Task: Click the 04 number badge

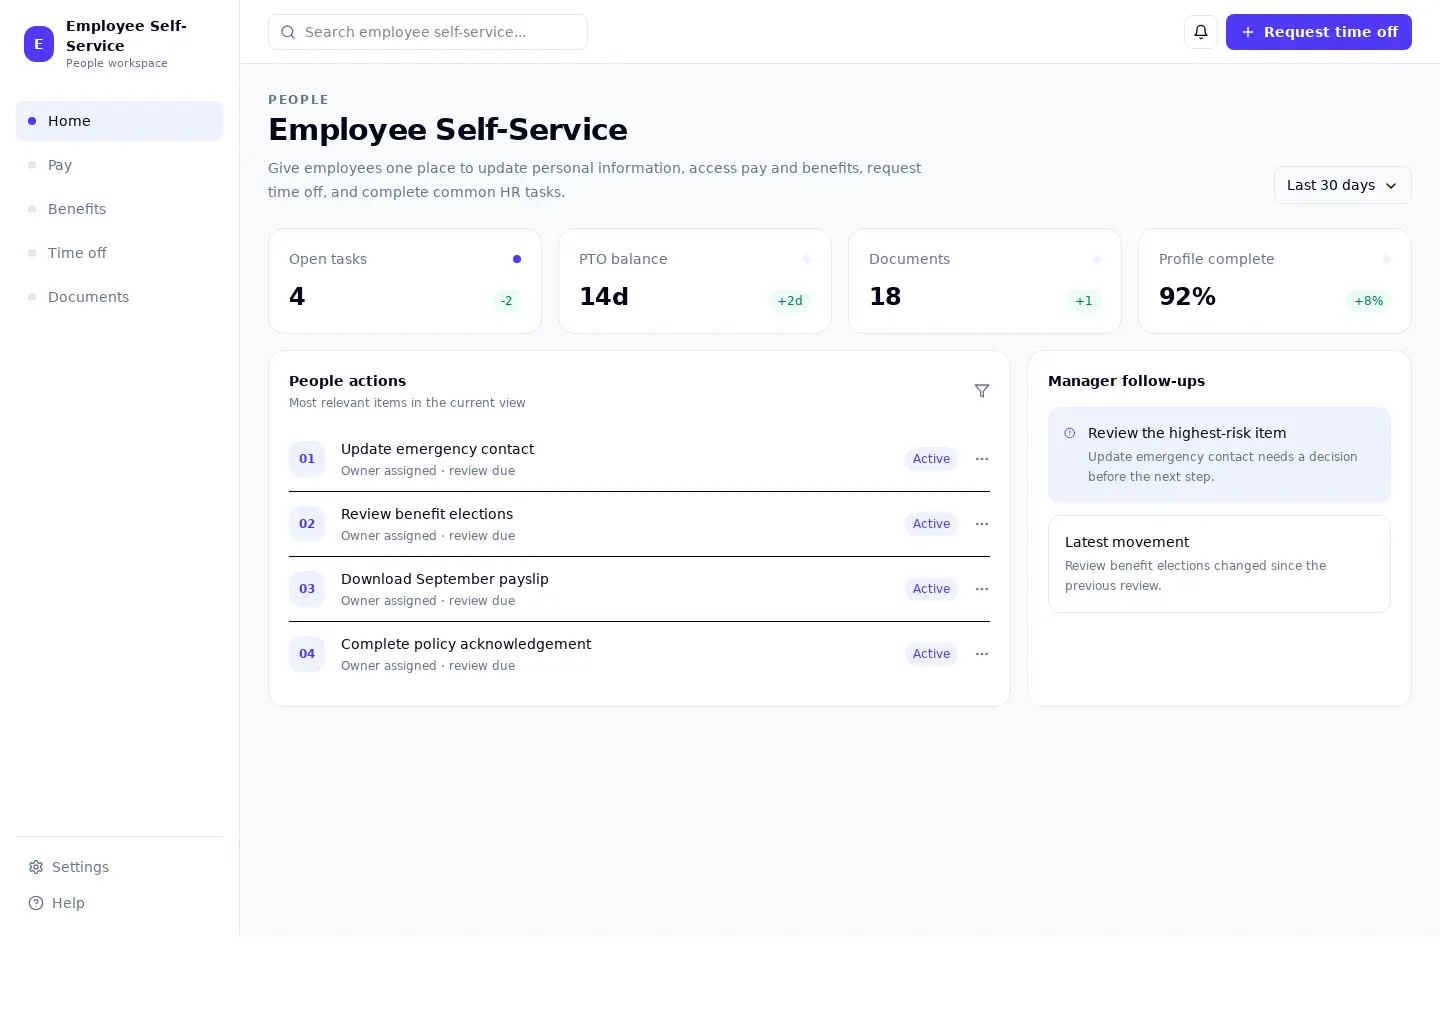Action: point(307,654)
